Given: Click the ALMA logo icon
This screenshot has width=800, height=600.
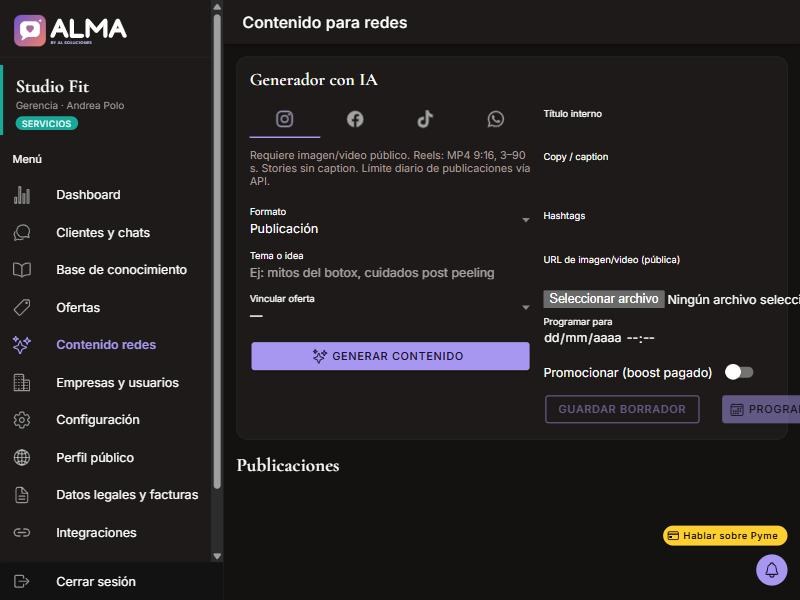Looking at the screenshot, I should tap(30, 31).
